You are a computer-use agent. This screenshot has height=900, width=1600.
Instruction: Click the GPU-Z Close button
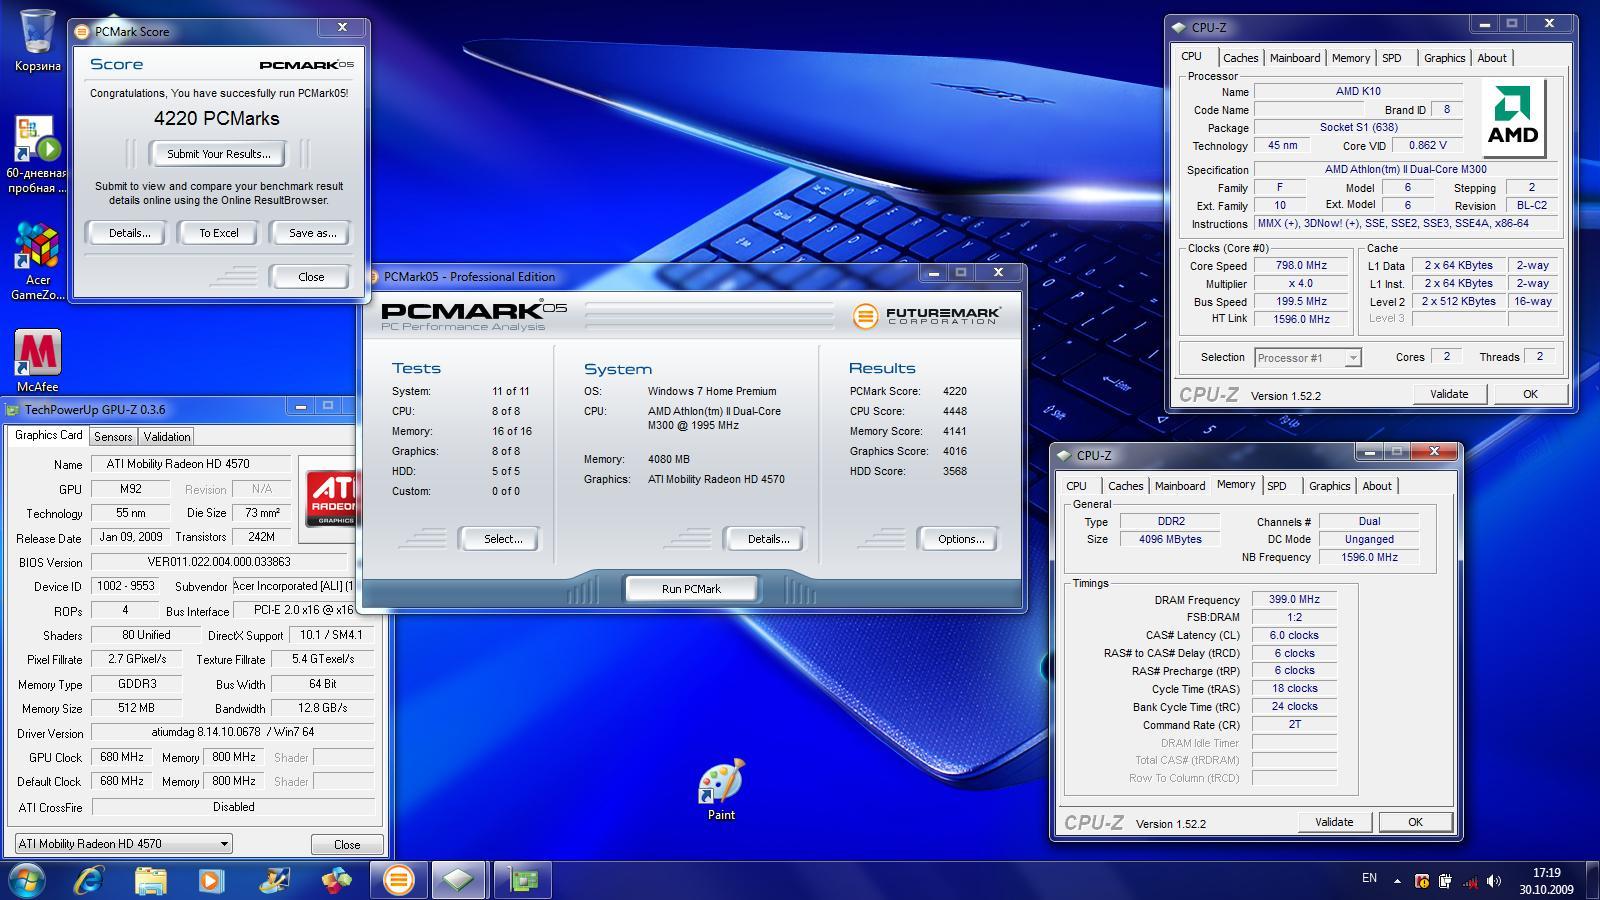pos(347,844)
